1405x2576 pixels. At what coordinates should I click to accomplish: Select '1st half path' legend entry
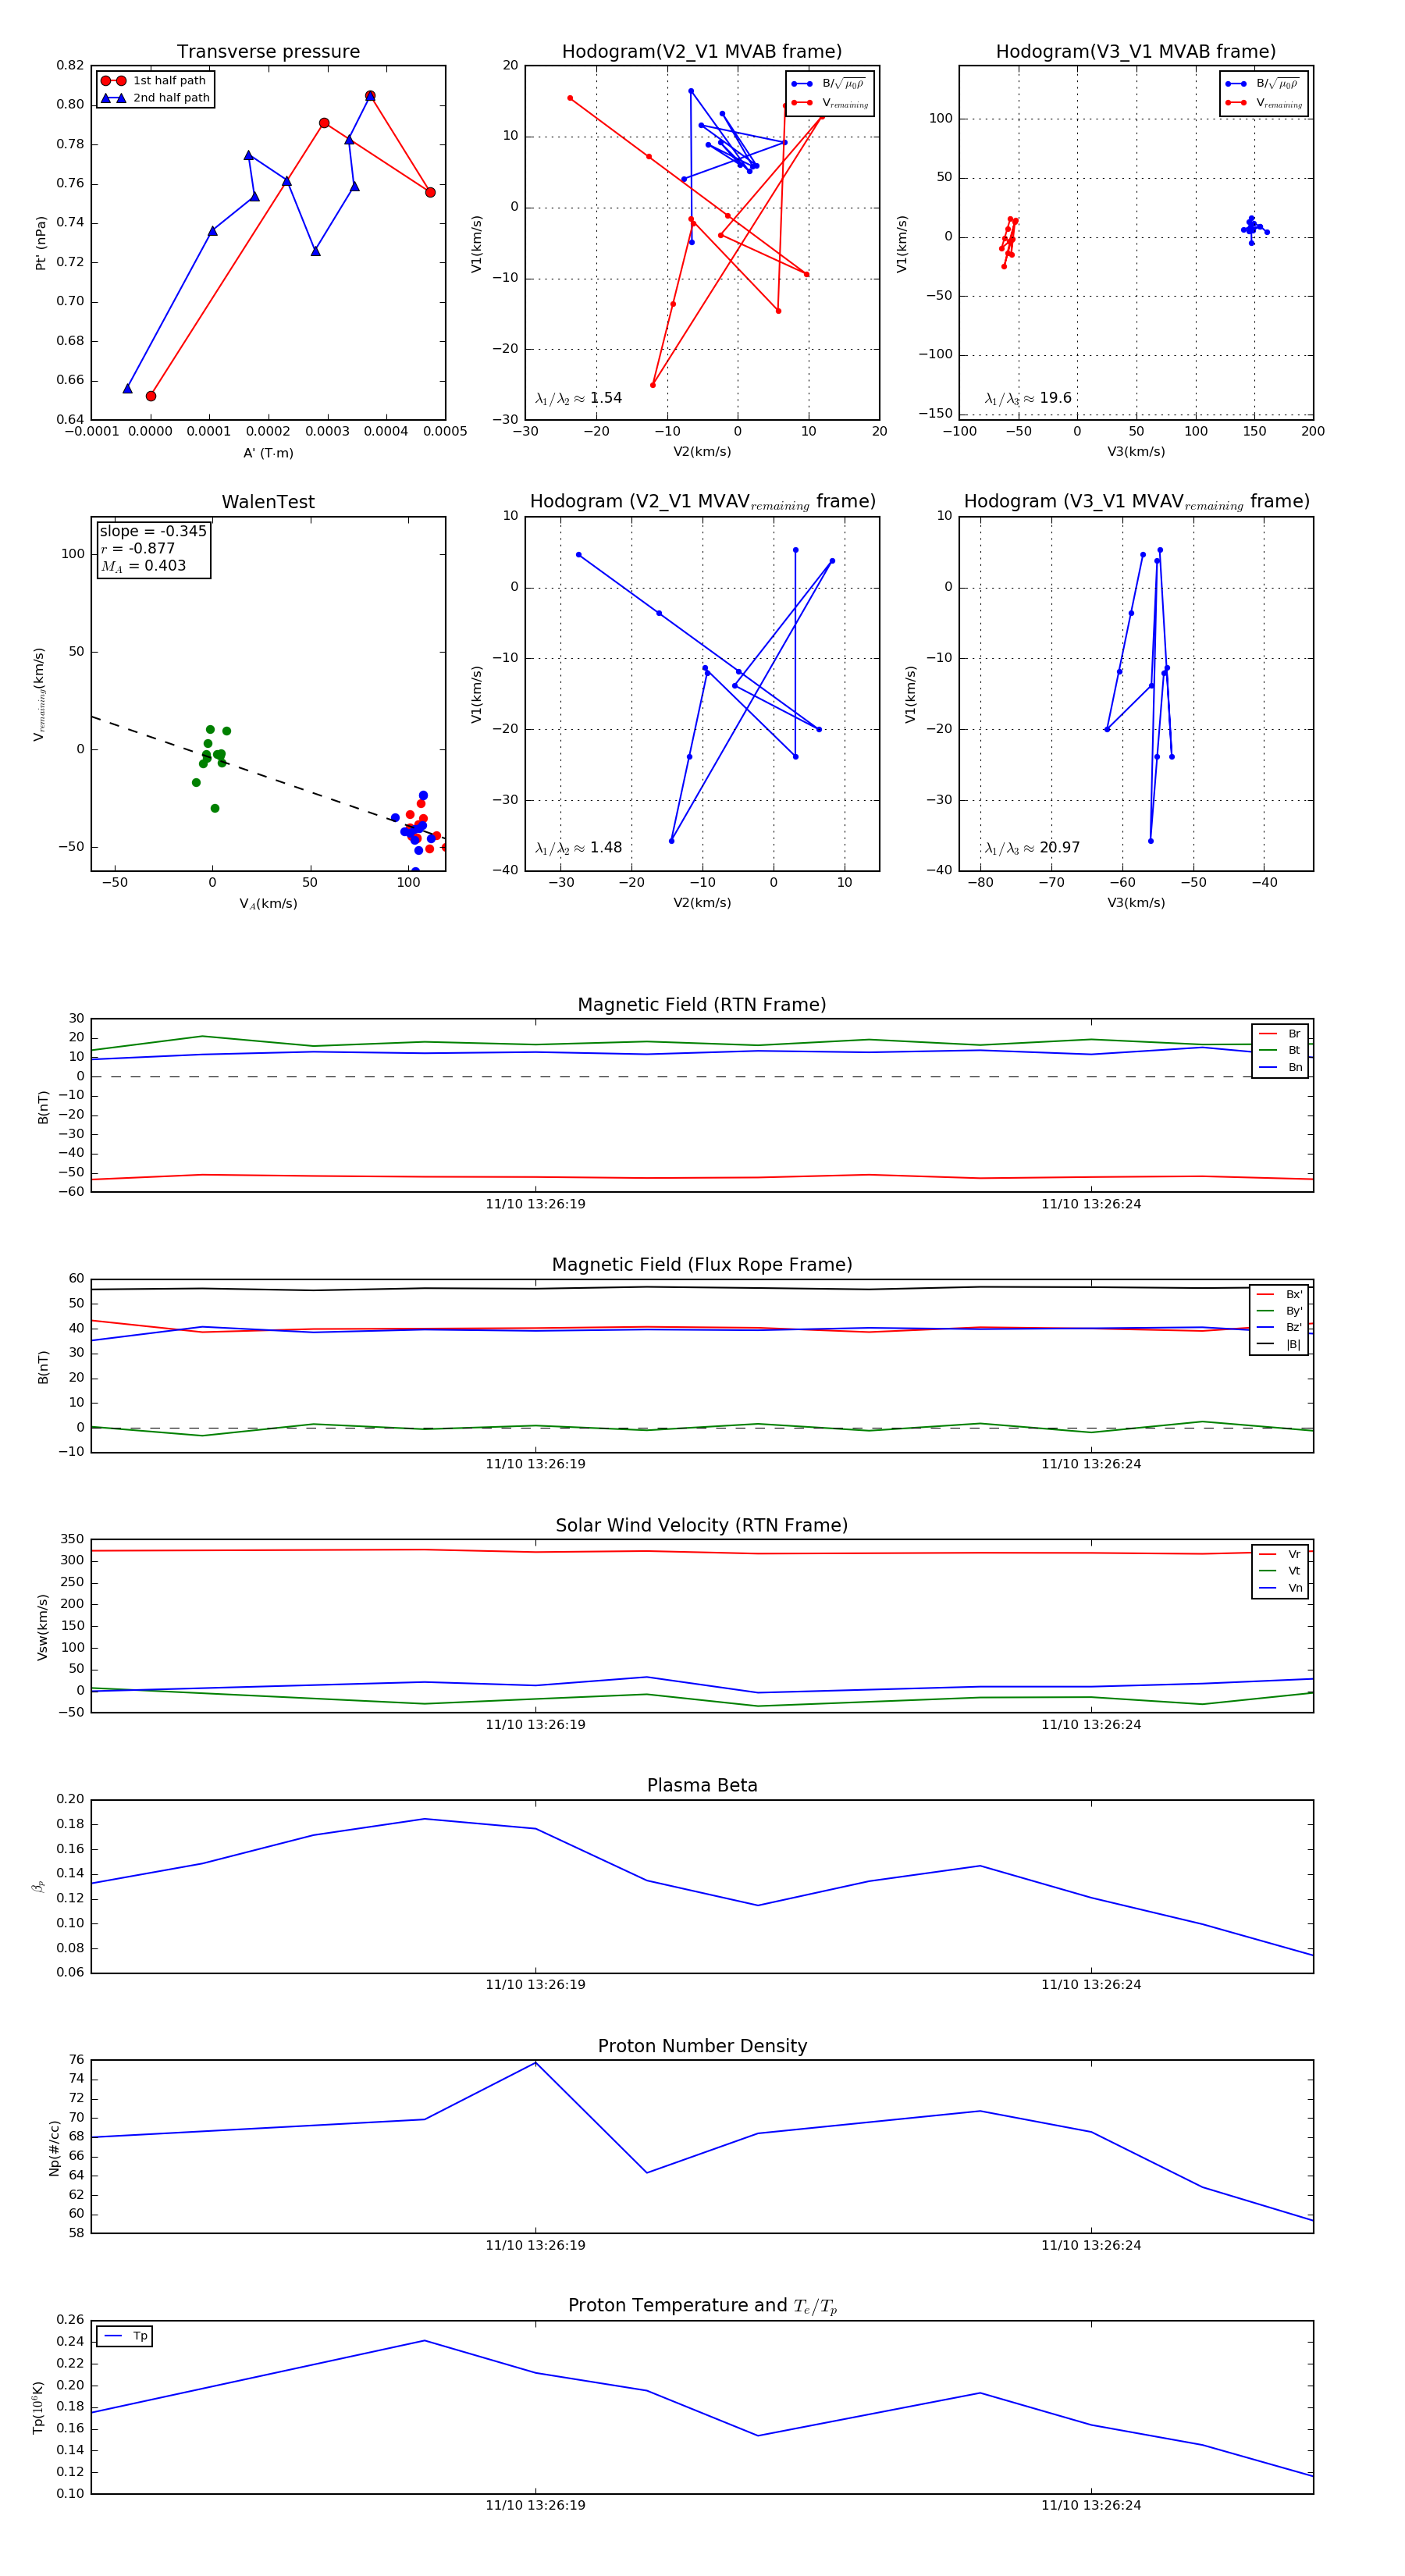(x=155, y=81)
